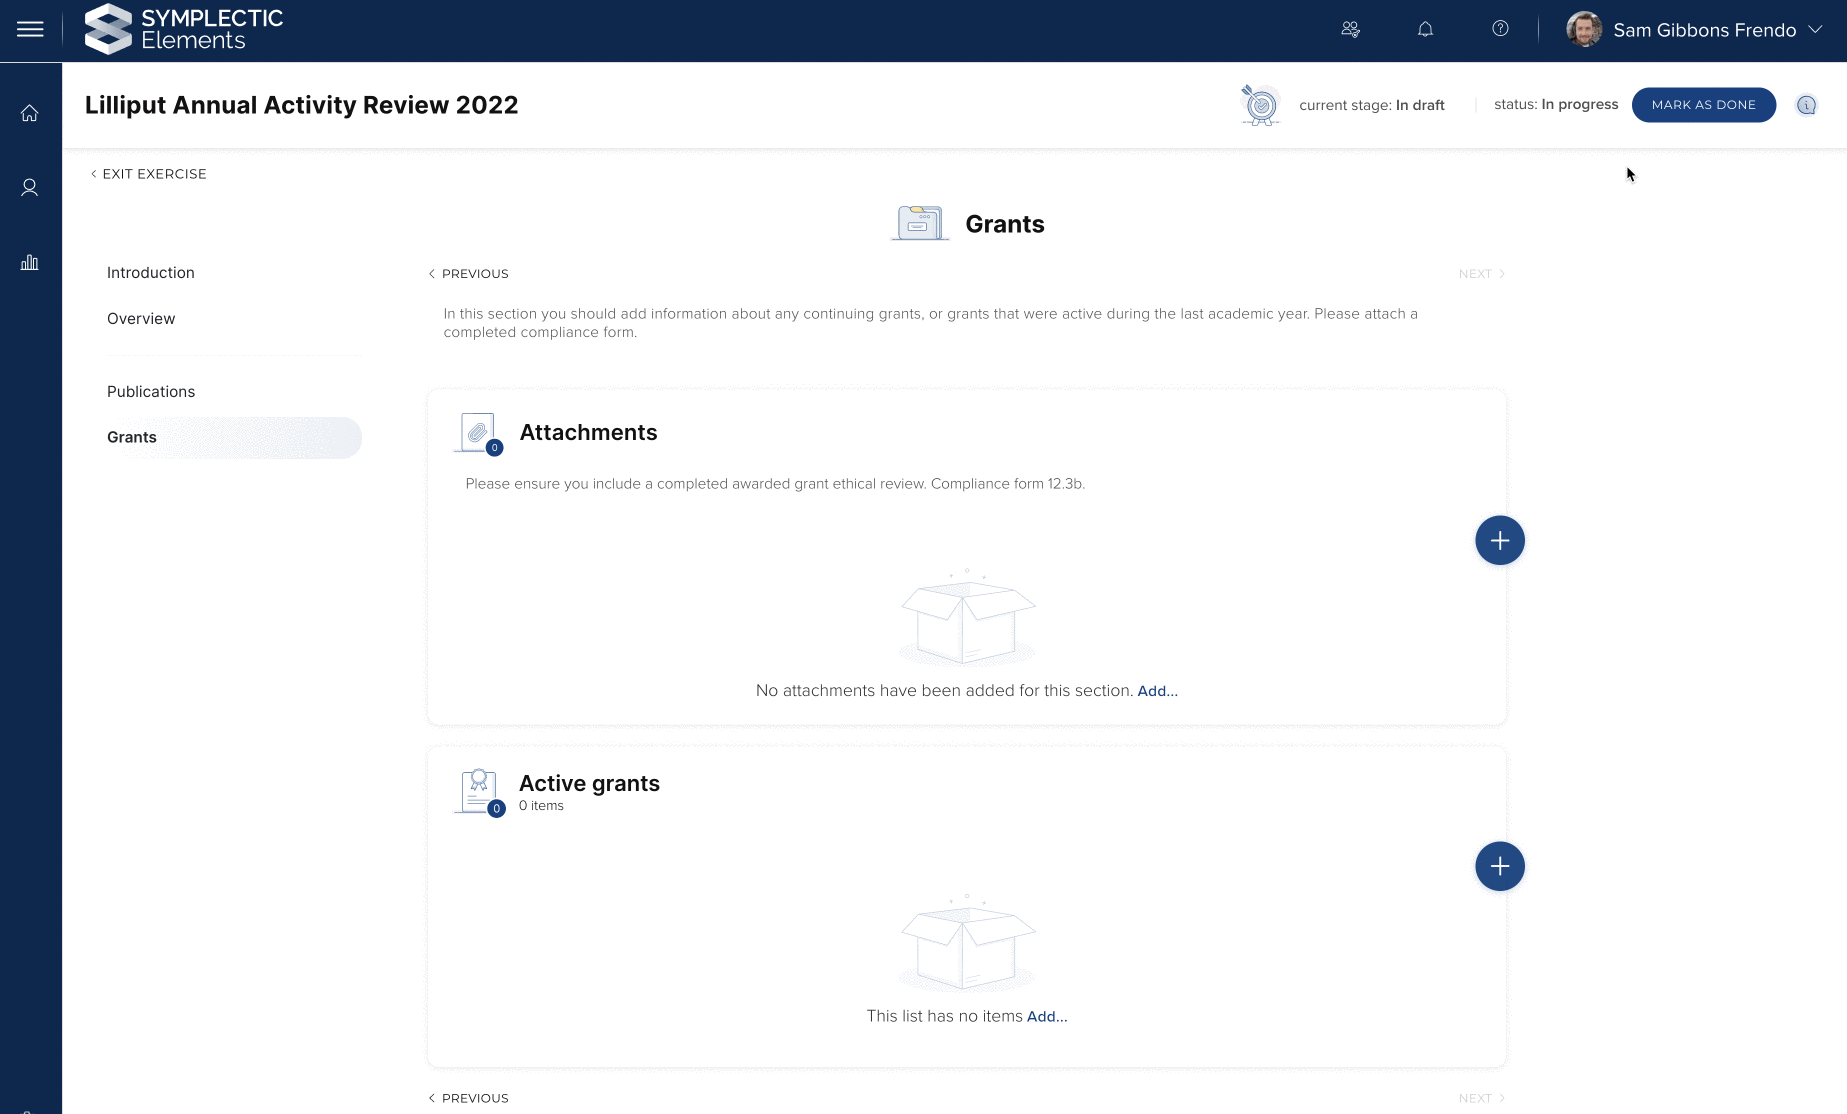Click the target stage icon

[1260, 105]
